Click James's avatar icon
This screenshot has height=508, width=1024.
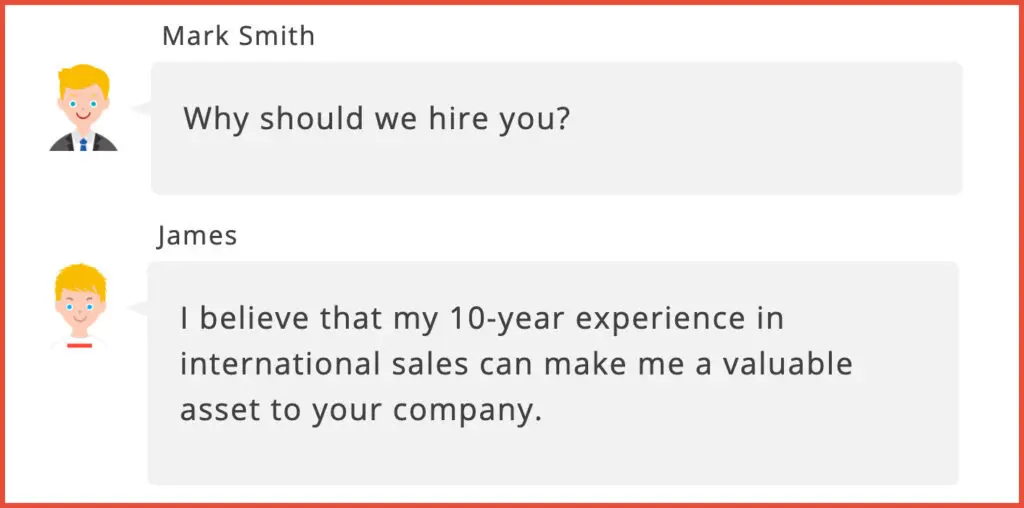coord(80,306)
